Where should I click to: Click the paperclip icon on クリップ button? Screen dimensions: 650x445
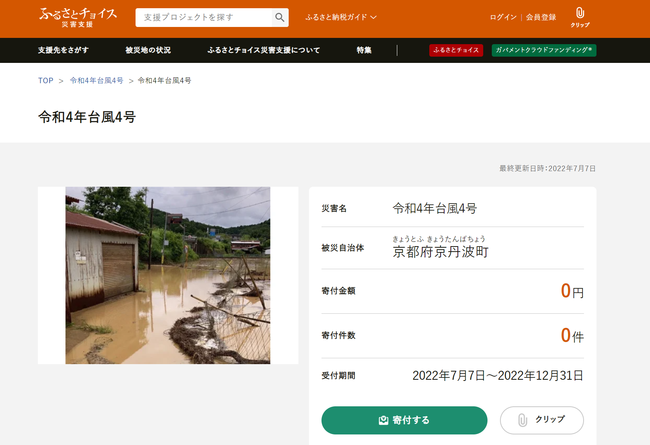(x=521, y=420)
